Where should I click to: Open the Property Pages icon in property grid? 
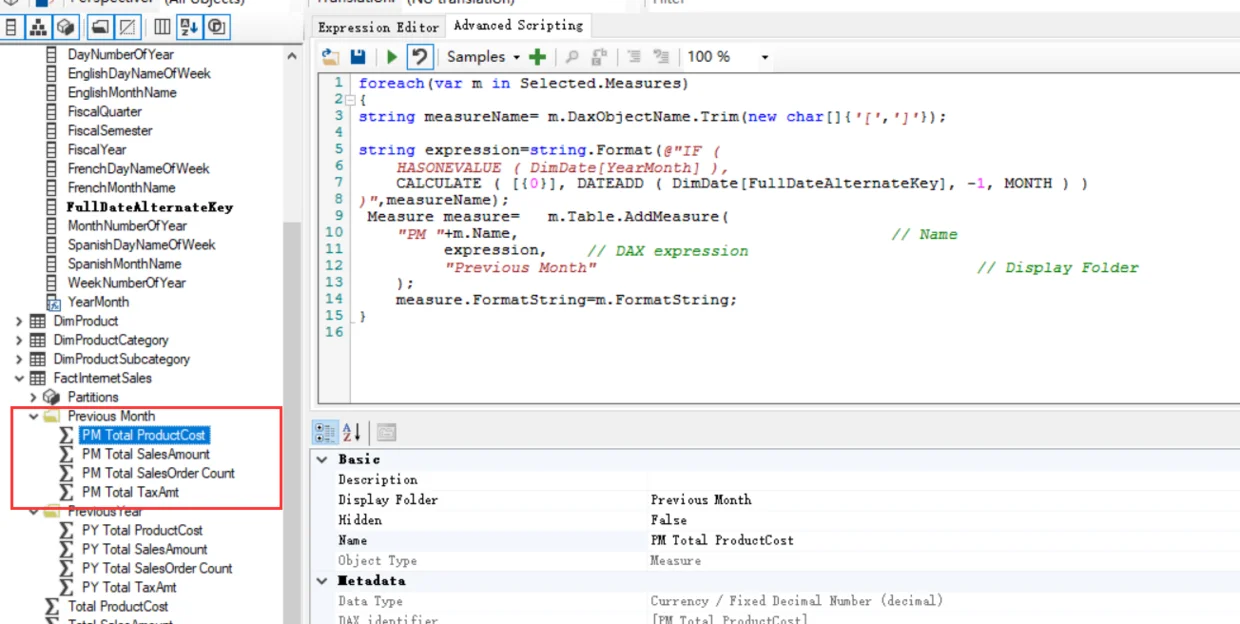tap(386, 432)
